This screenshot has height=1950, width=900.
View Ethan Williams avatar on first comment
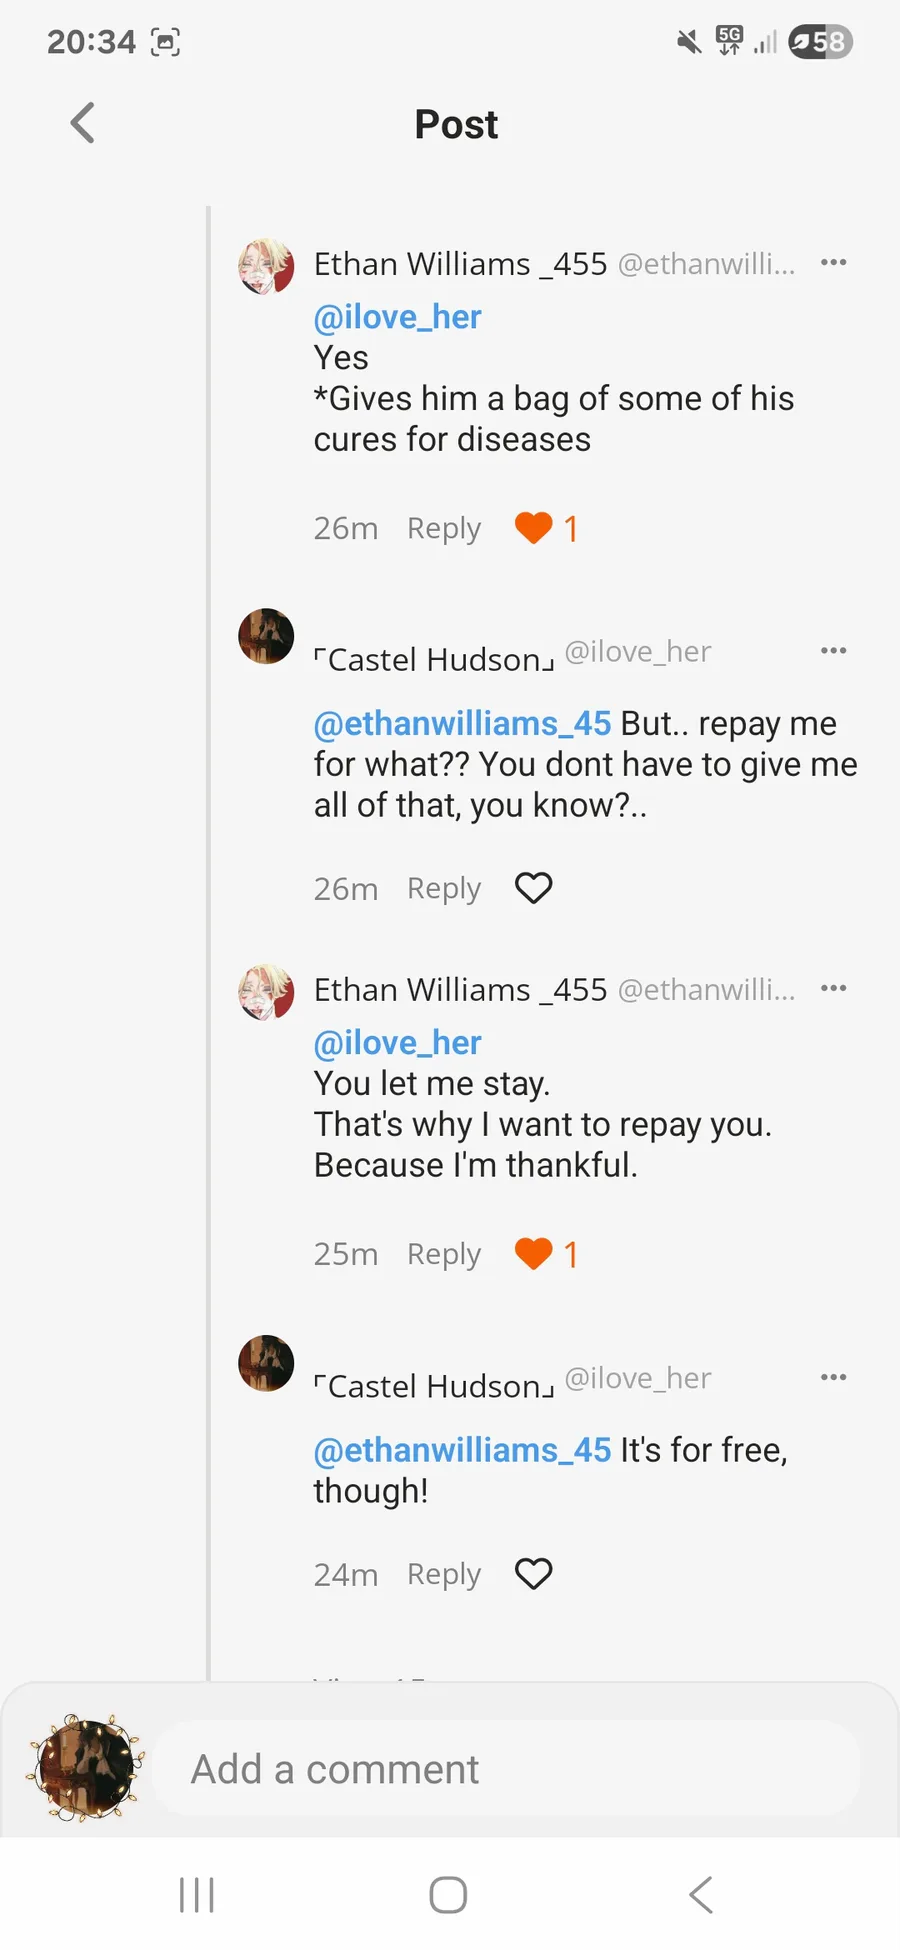pos(266,266)
